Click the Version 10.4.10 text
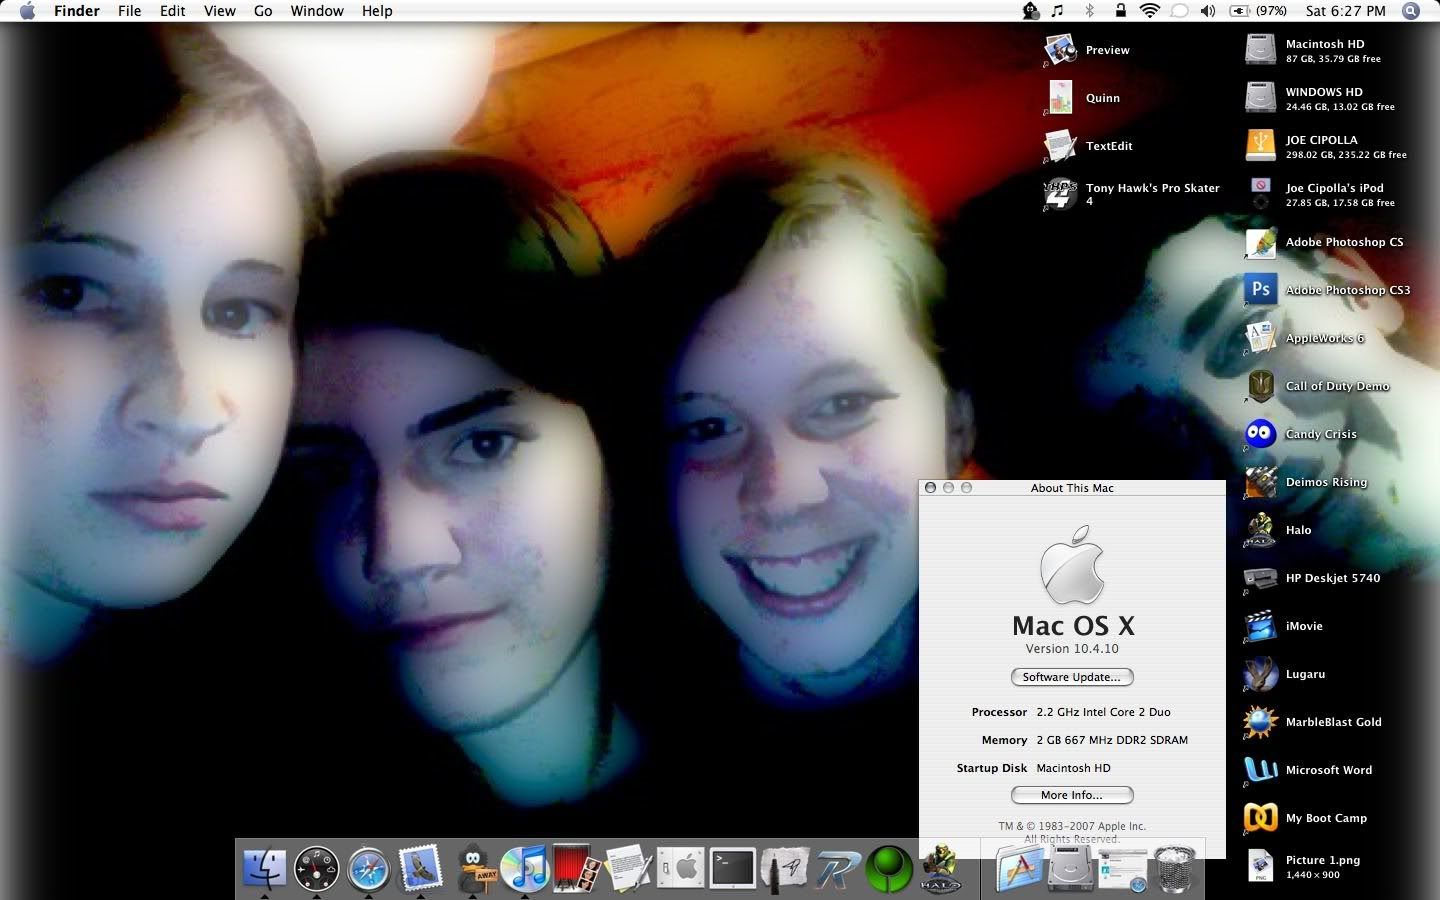Screen dimensions: 1440x900 pos(1072,648)
